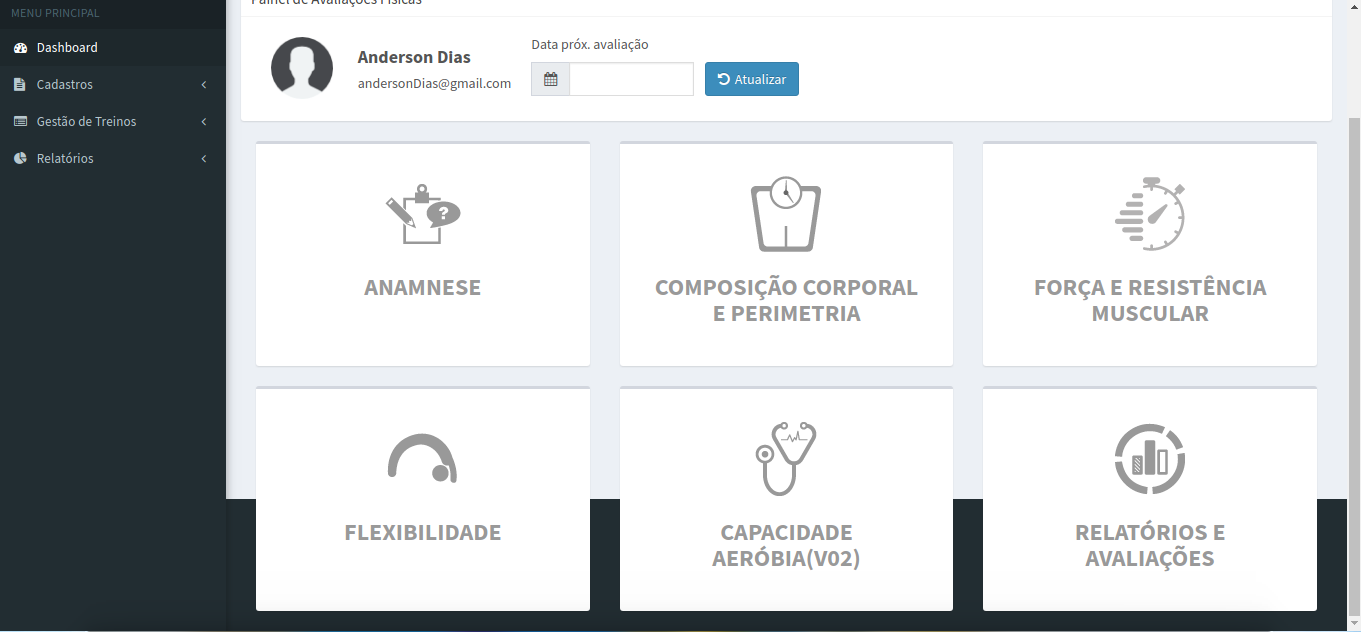Open the ANAMNESE card title

[422, 288]
